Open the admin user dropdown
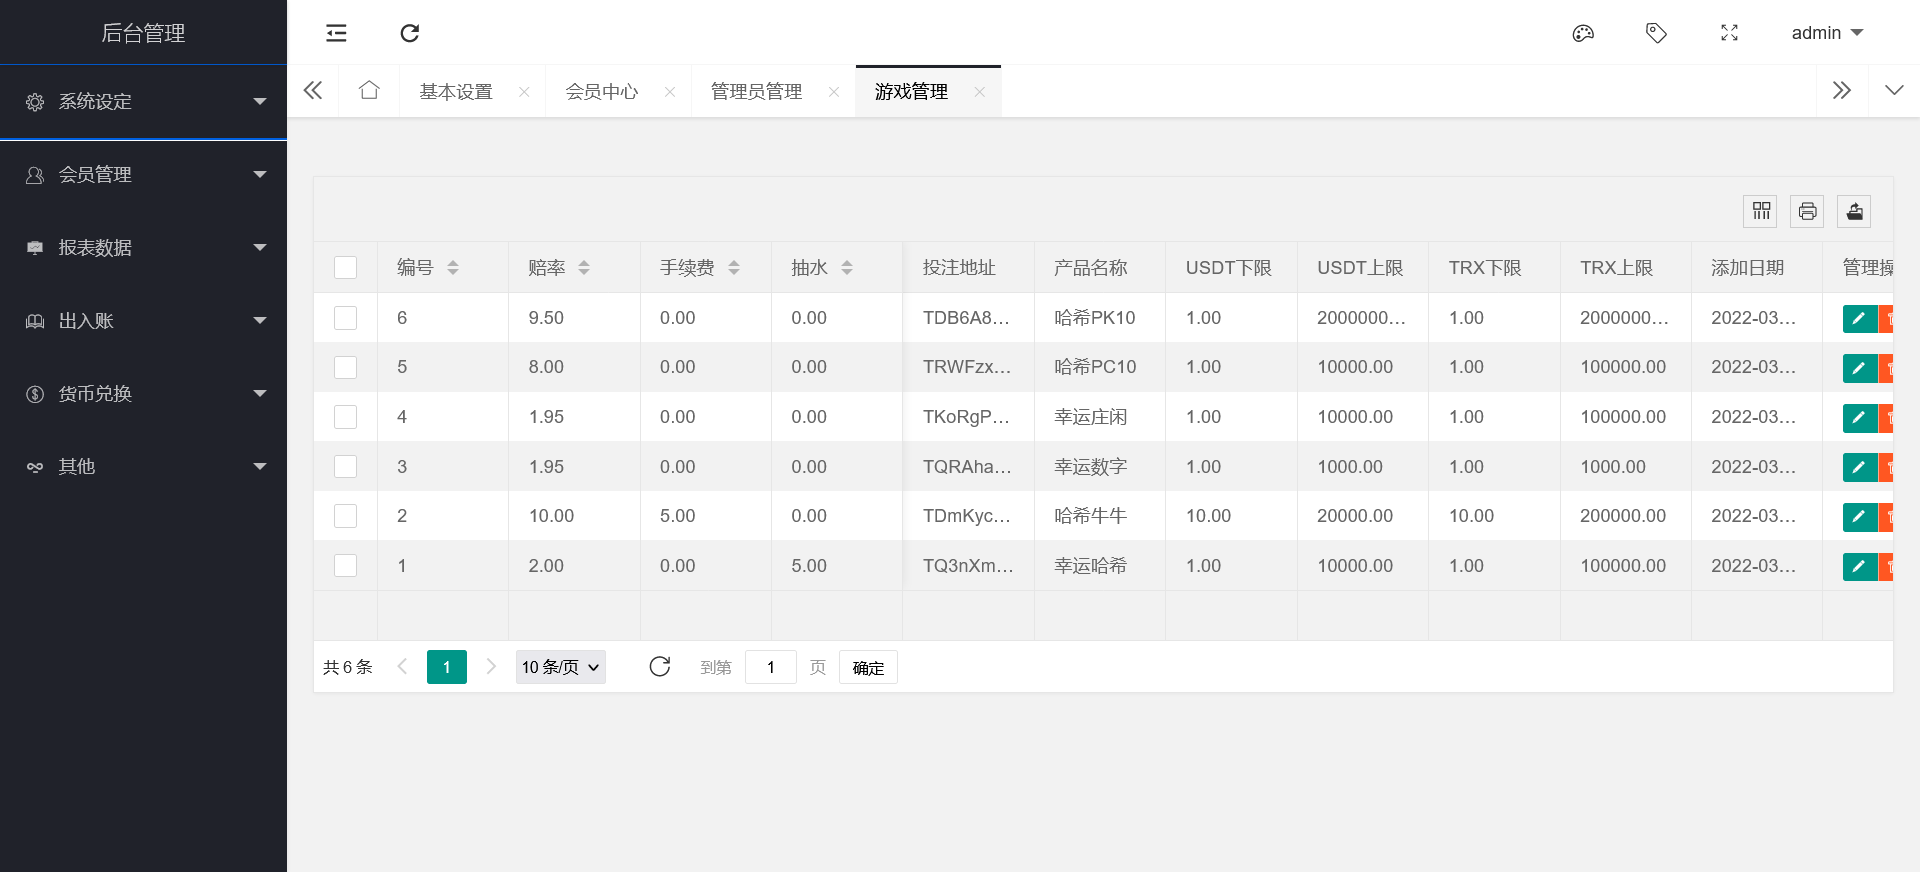1920x872 pixels. (x=1826, y=33)
